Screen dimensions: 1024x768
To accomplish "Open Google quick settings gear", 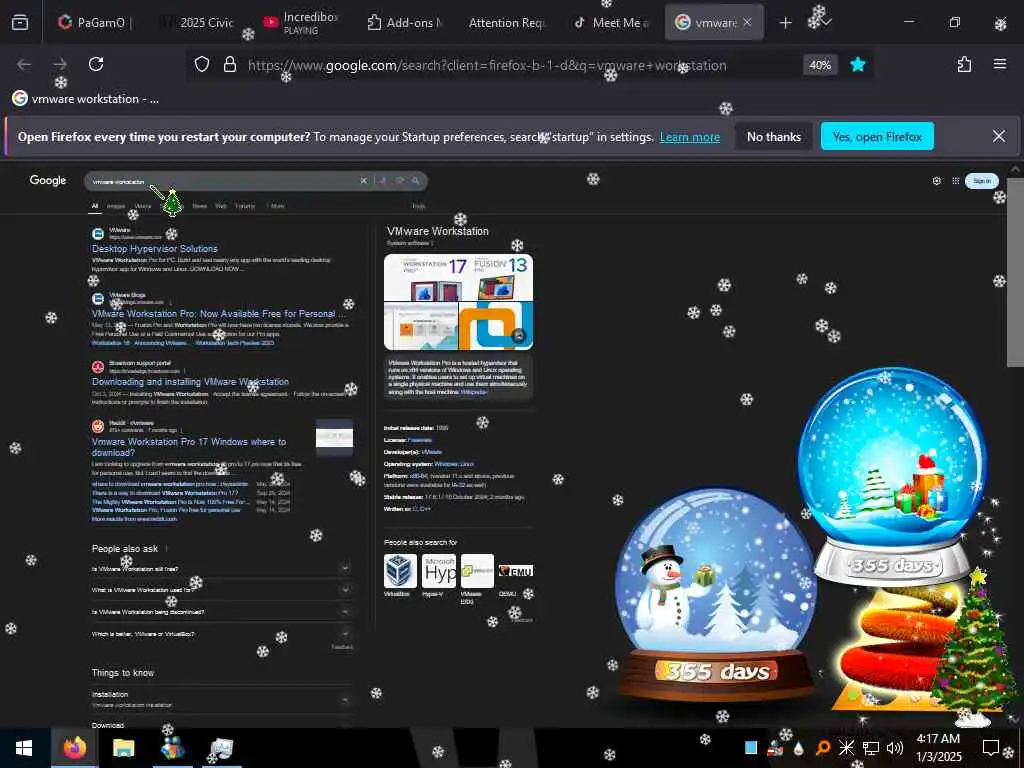I will click(936, 181).
